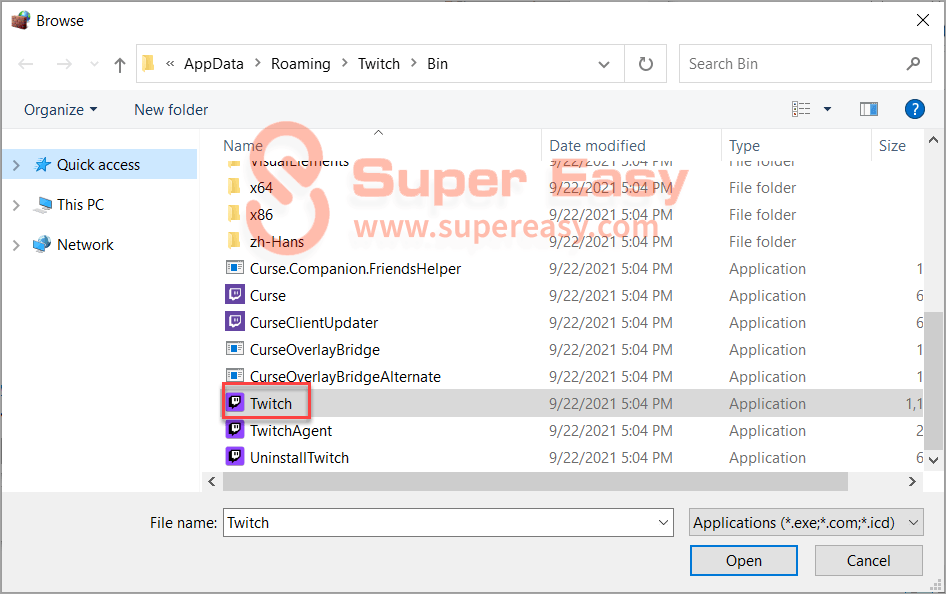Click the Roaming breadcrumb
Screen dimensions: 946x594
[300, 64]
